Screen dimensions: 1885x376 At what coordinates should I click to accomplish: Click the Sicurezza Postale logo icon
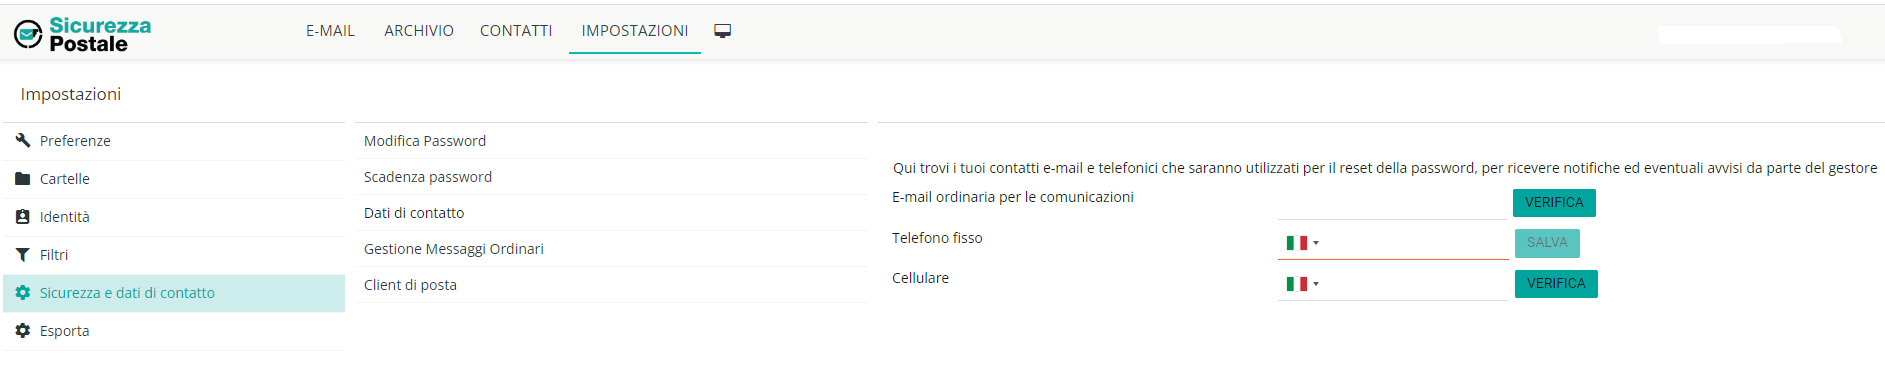[28, 35]
